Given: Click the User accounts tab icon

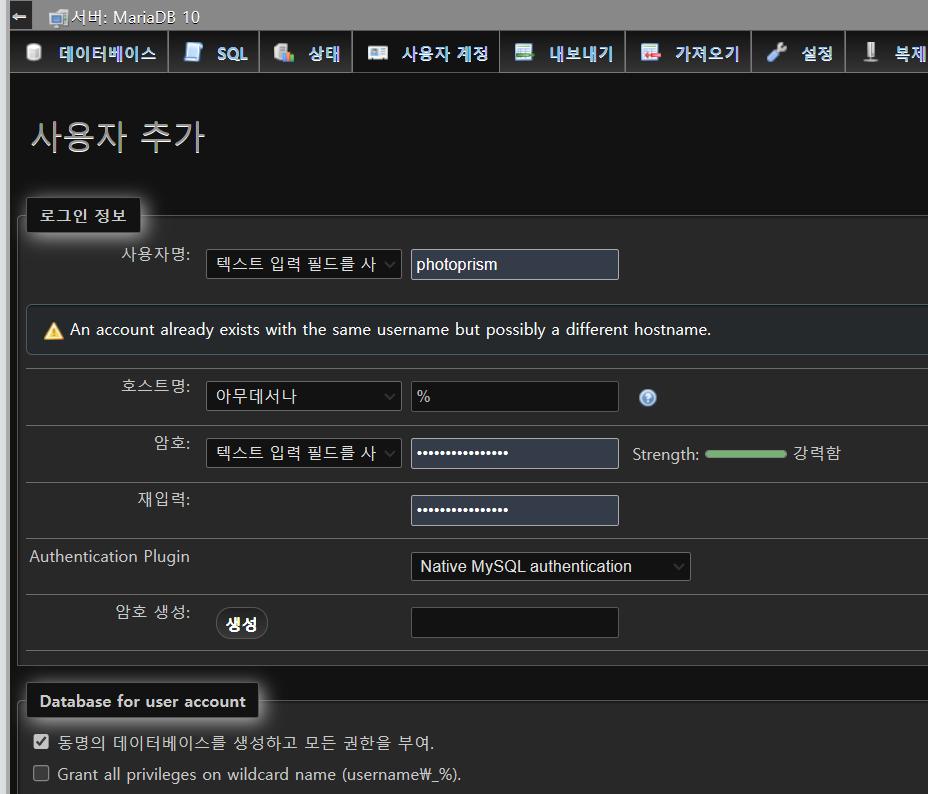Looking at the screenshot, I should (377, 53).
